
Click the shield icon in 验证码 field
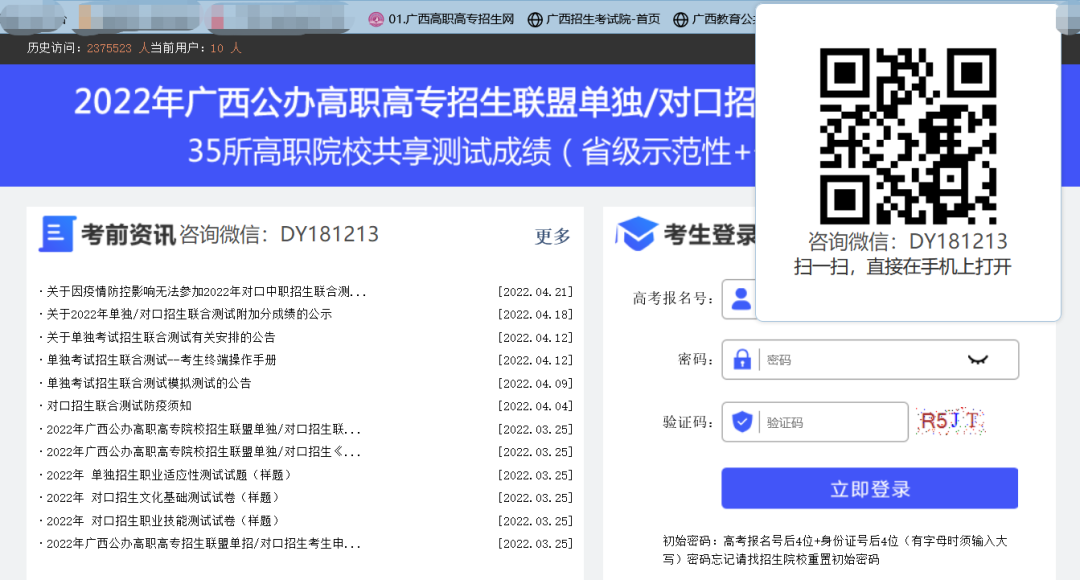point(741,422)
